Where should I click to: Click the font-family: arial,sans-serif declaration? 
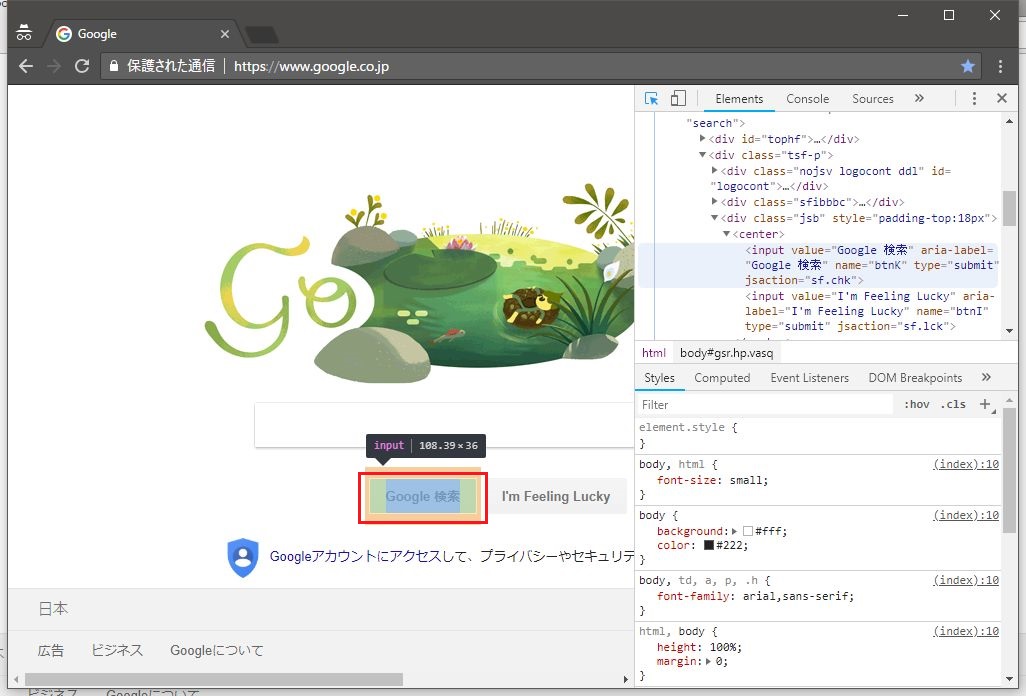756,596
